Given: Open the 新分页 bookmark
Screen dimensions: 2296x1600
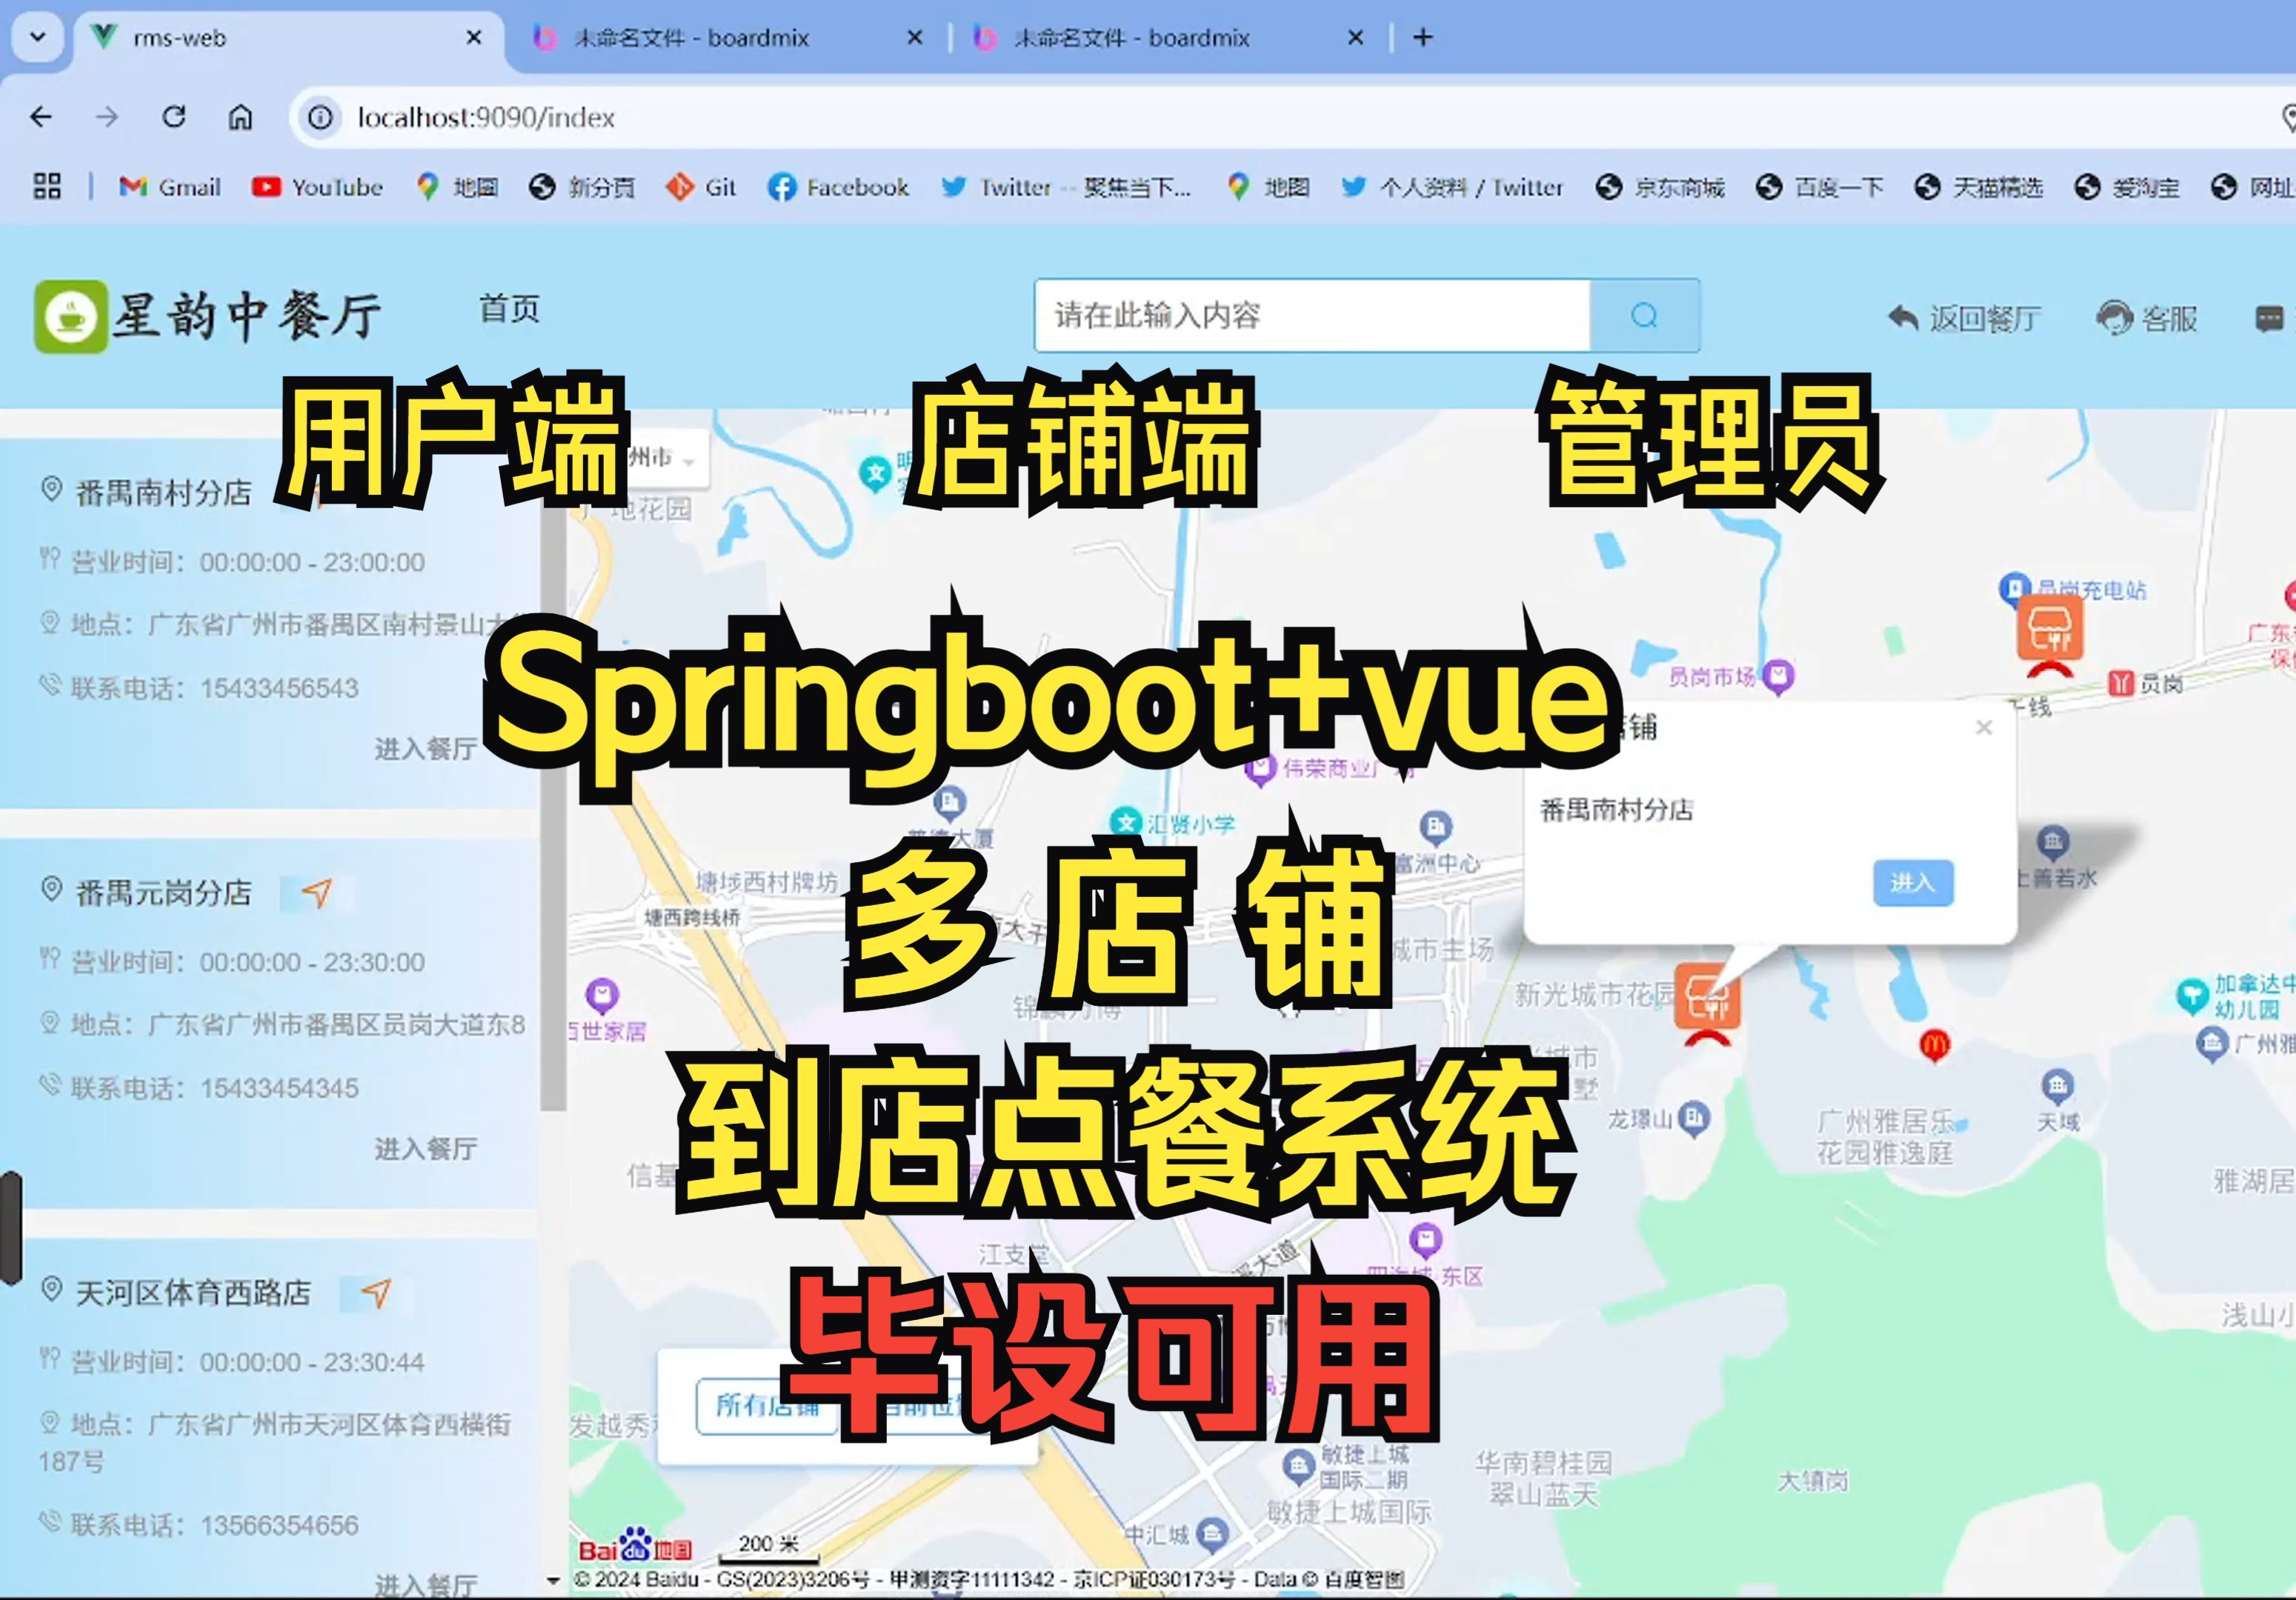Looking at the screenshot, I should [x=582, y=187].
